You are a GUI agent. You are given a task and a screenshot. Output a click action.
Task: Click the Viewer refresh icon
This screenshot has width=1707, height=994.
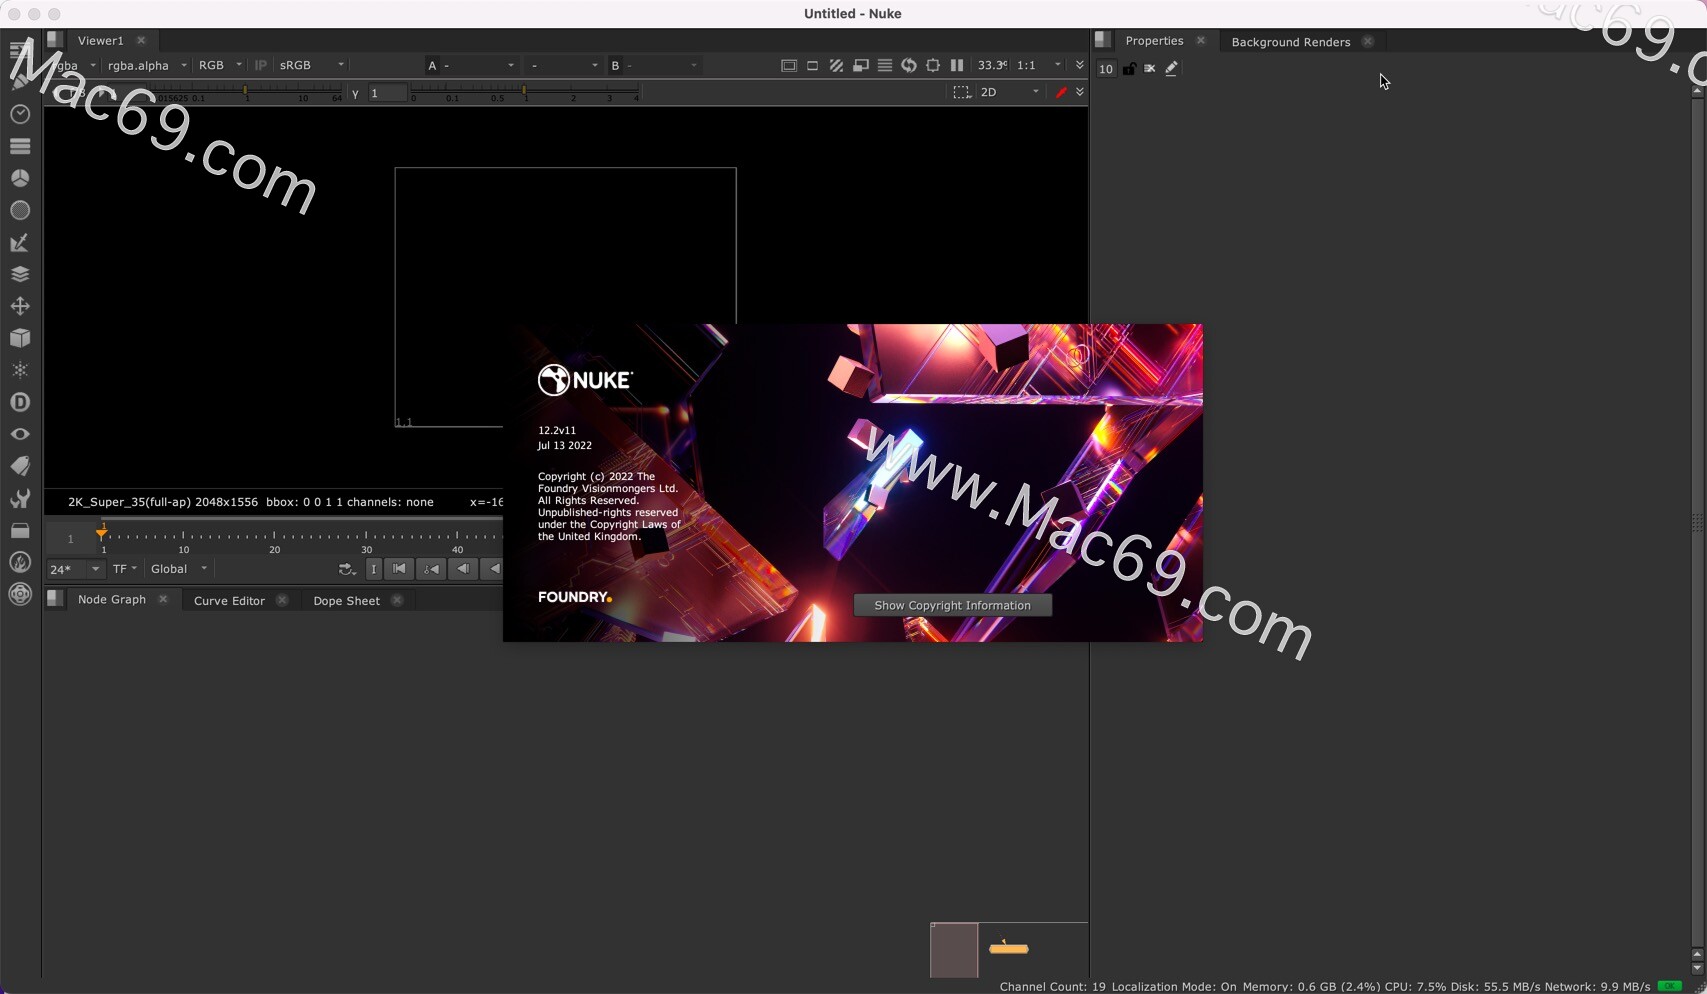tap(909, 65)
